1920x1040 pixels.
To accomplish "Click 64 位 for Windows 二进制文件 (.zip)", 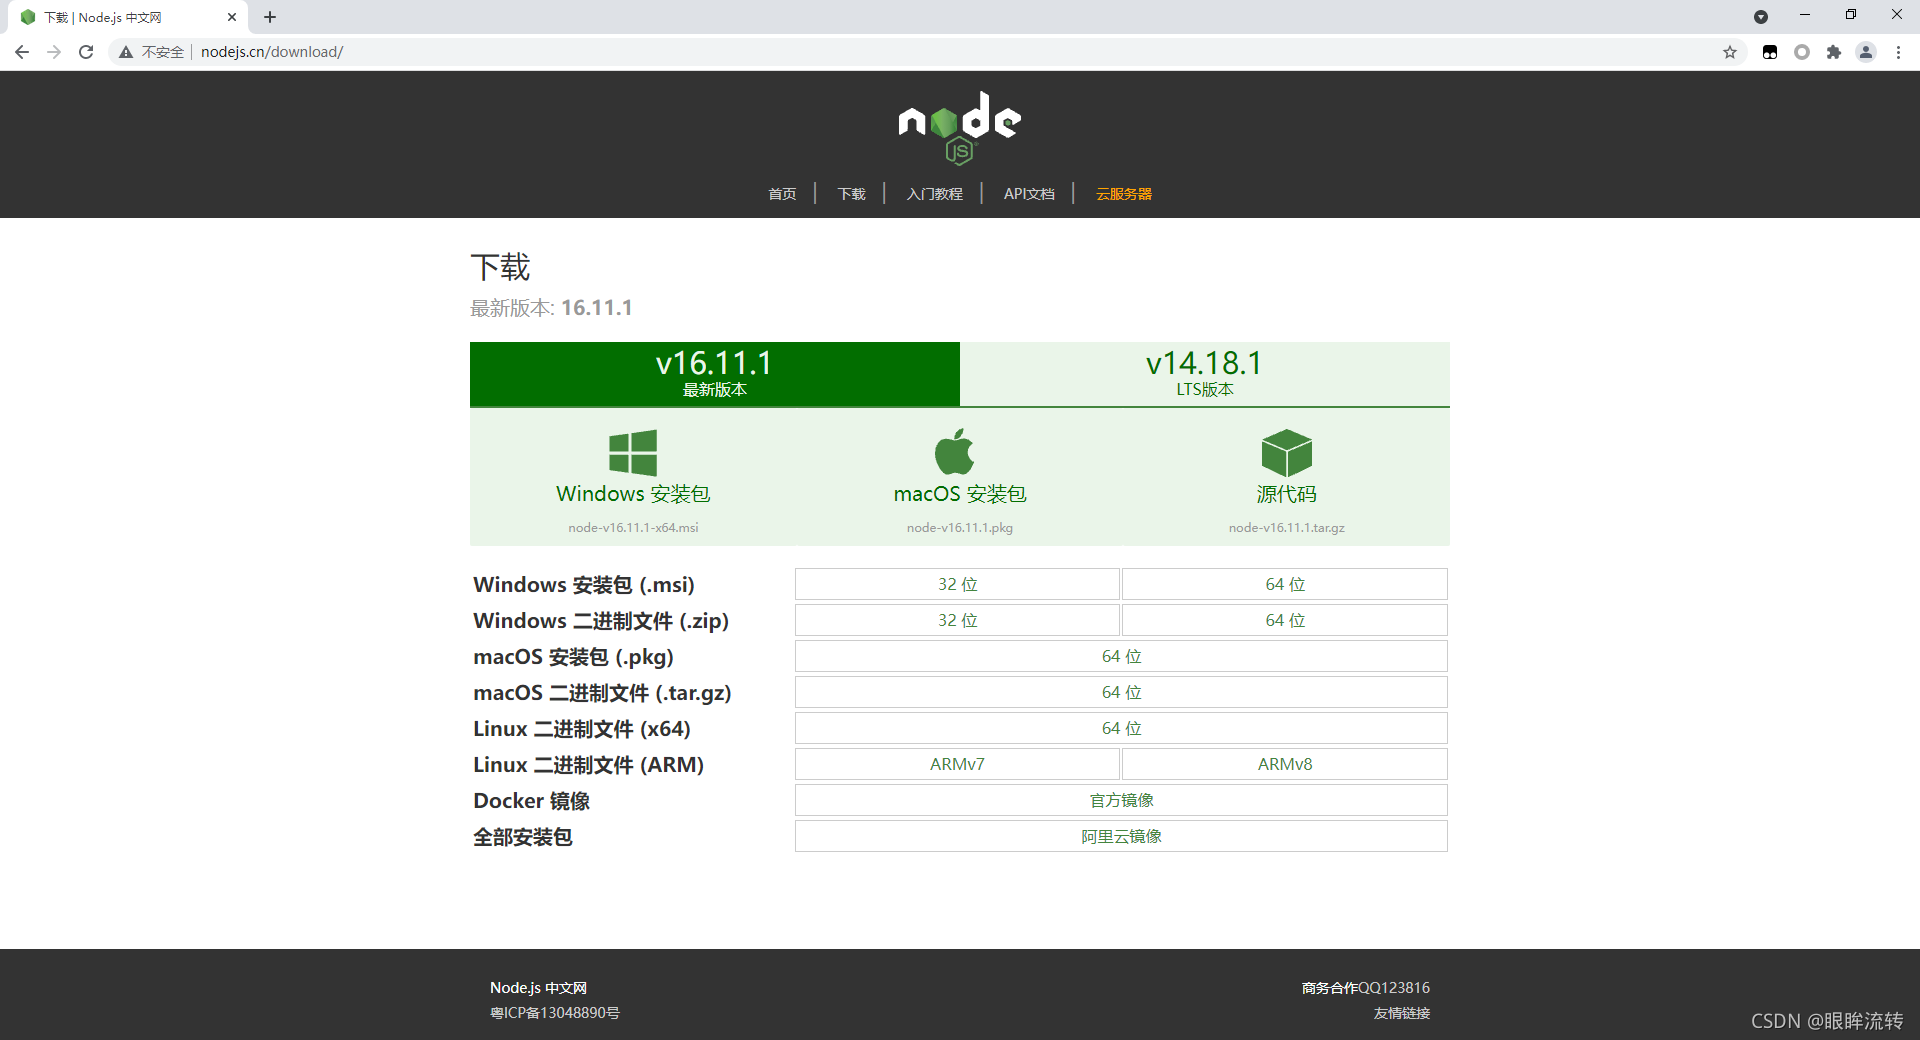I will (x=1285, y=620).
